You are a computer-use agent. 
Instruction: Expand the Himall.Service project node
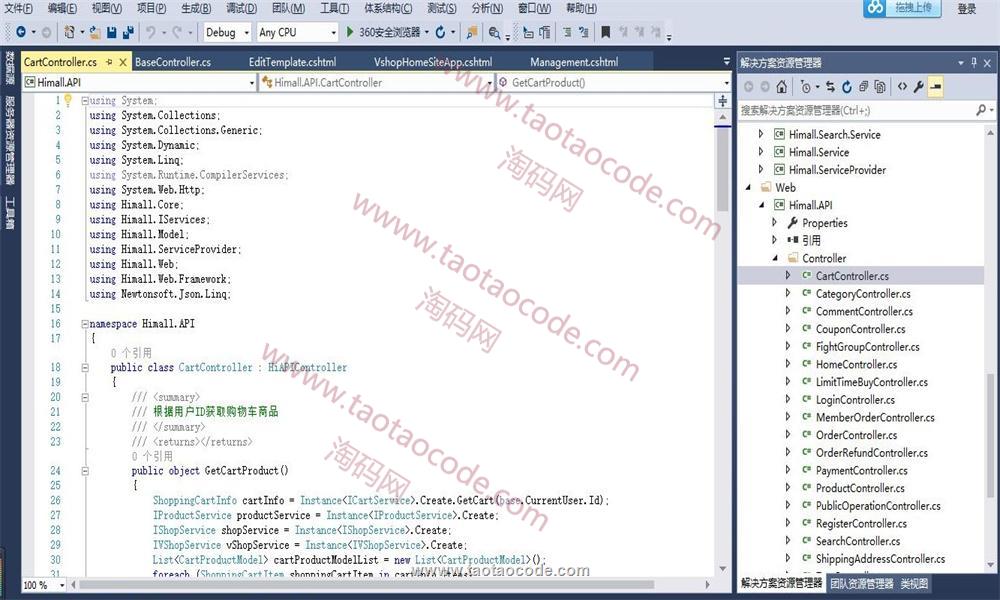[760, 152]
